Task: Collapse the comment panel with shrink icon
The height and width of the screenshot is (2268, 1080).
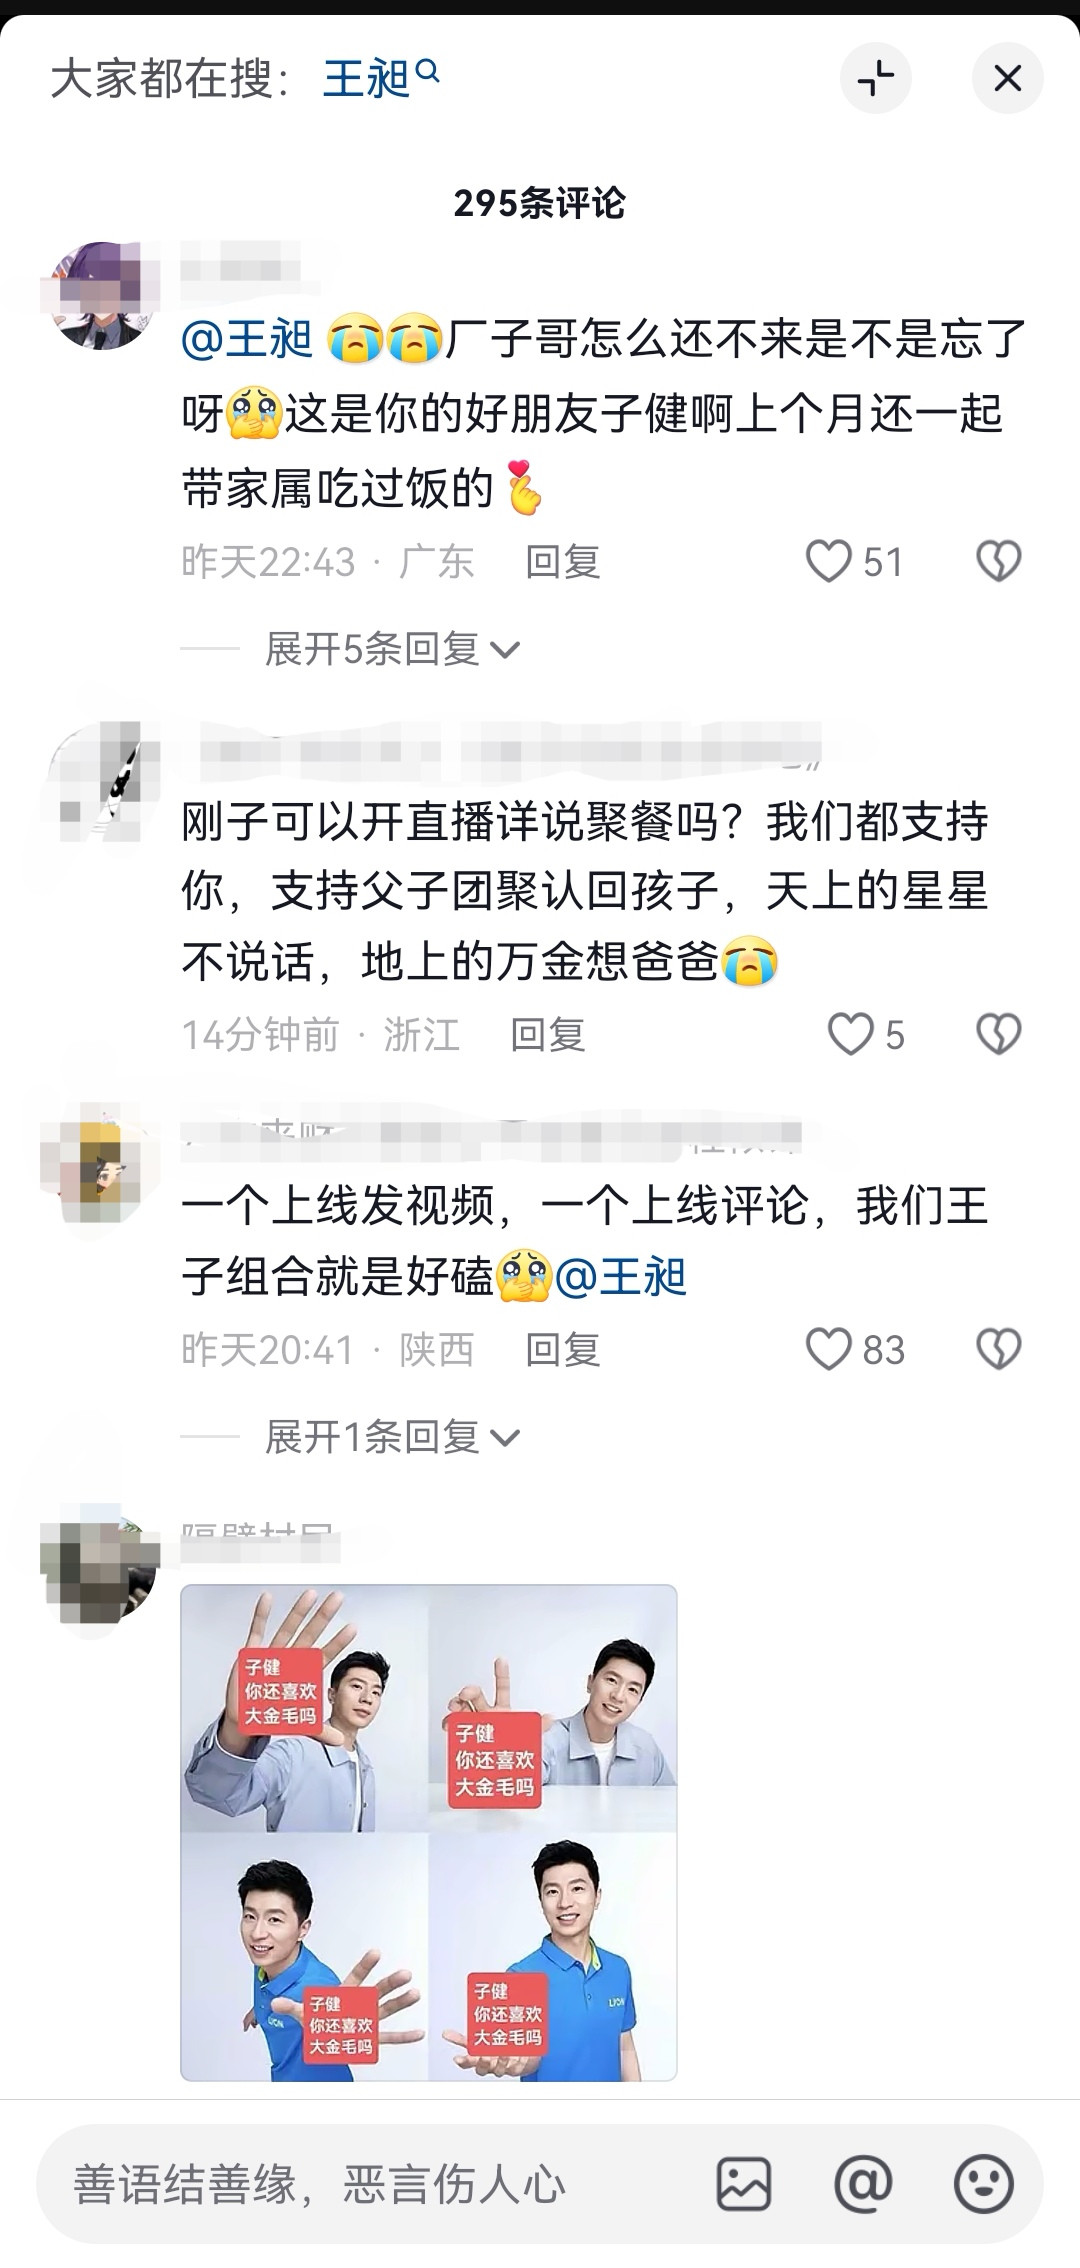Action: [x=876, y=78]
